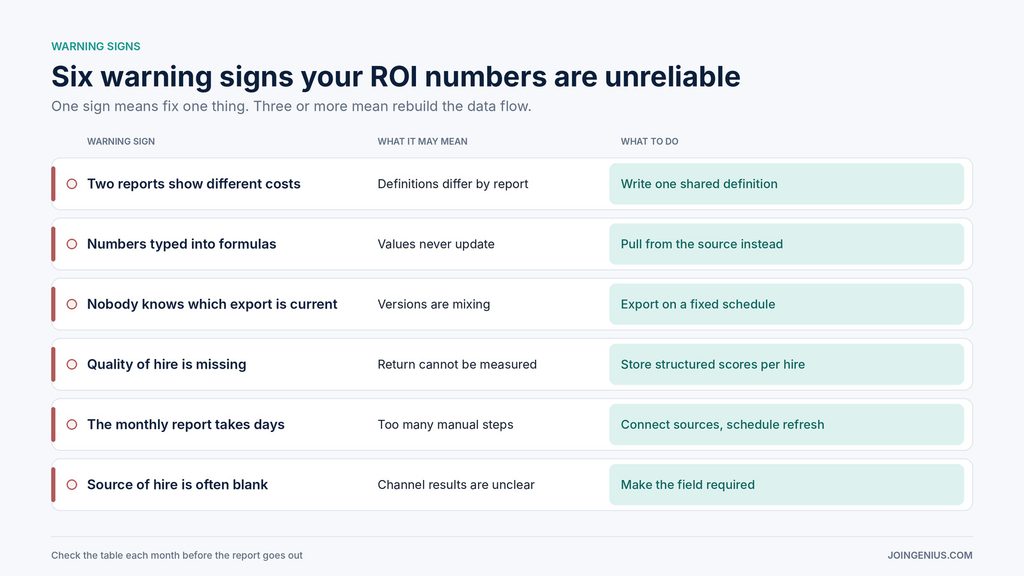Image resolution: width=1024 pixels, height=576 pixels.
Task: Click the 'WHAT IT MAY MEAN' column header
Action: coord(423,141)
